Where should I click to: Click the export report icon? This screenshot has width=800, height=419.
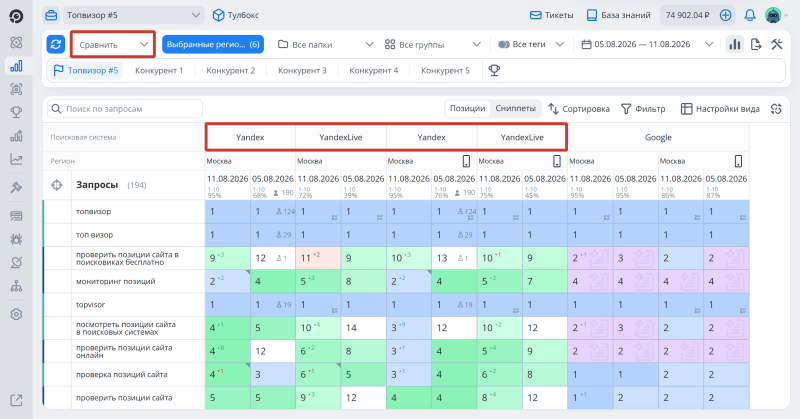[x=756, y=44]
